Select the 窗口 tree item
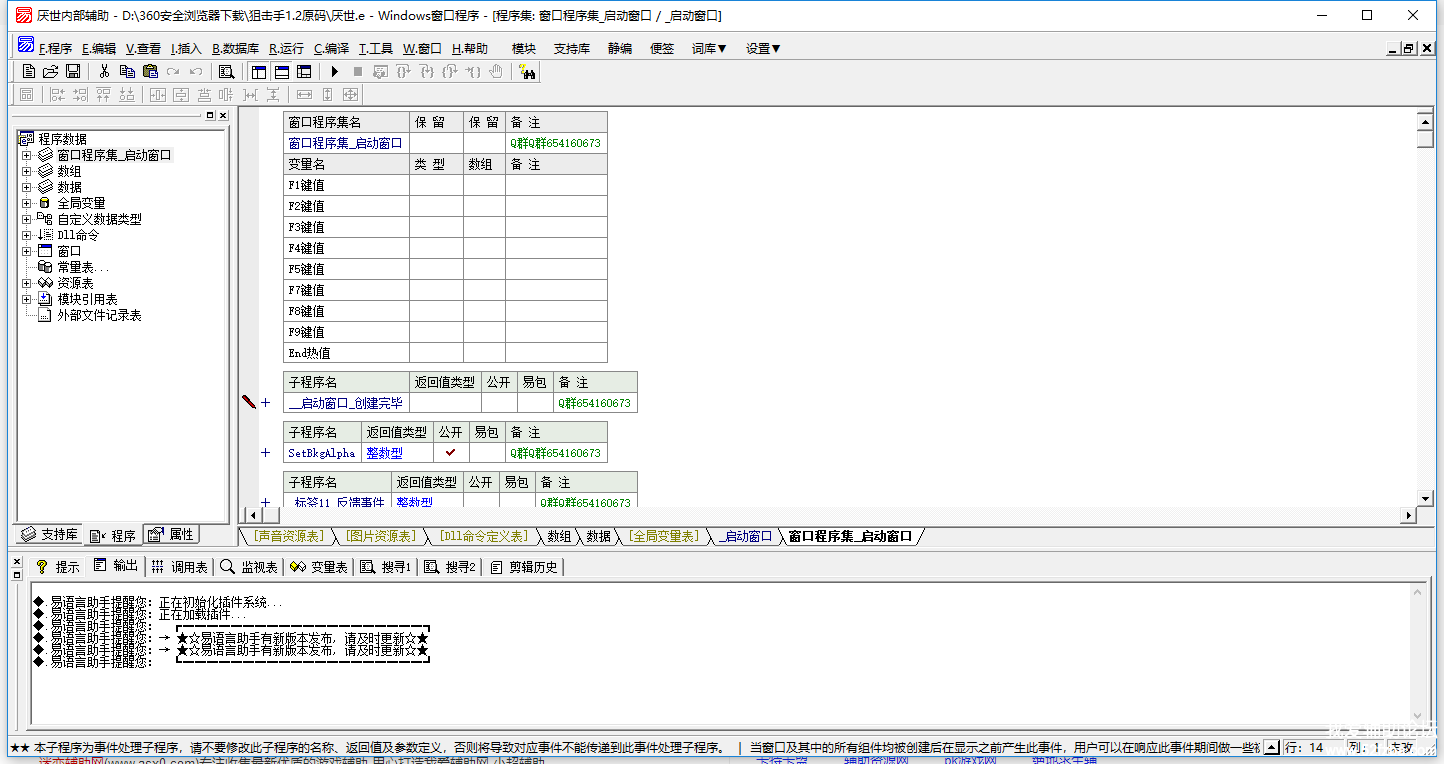Screen dimensions: 1444x764 [69, 251]
